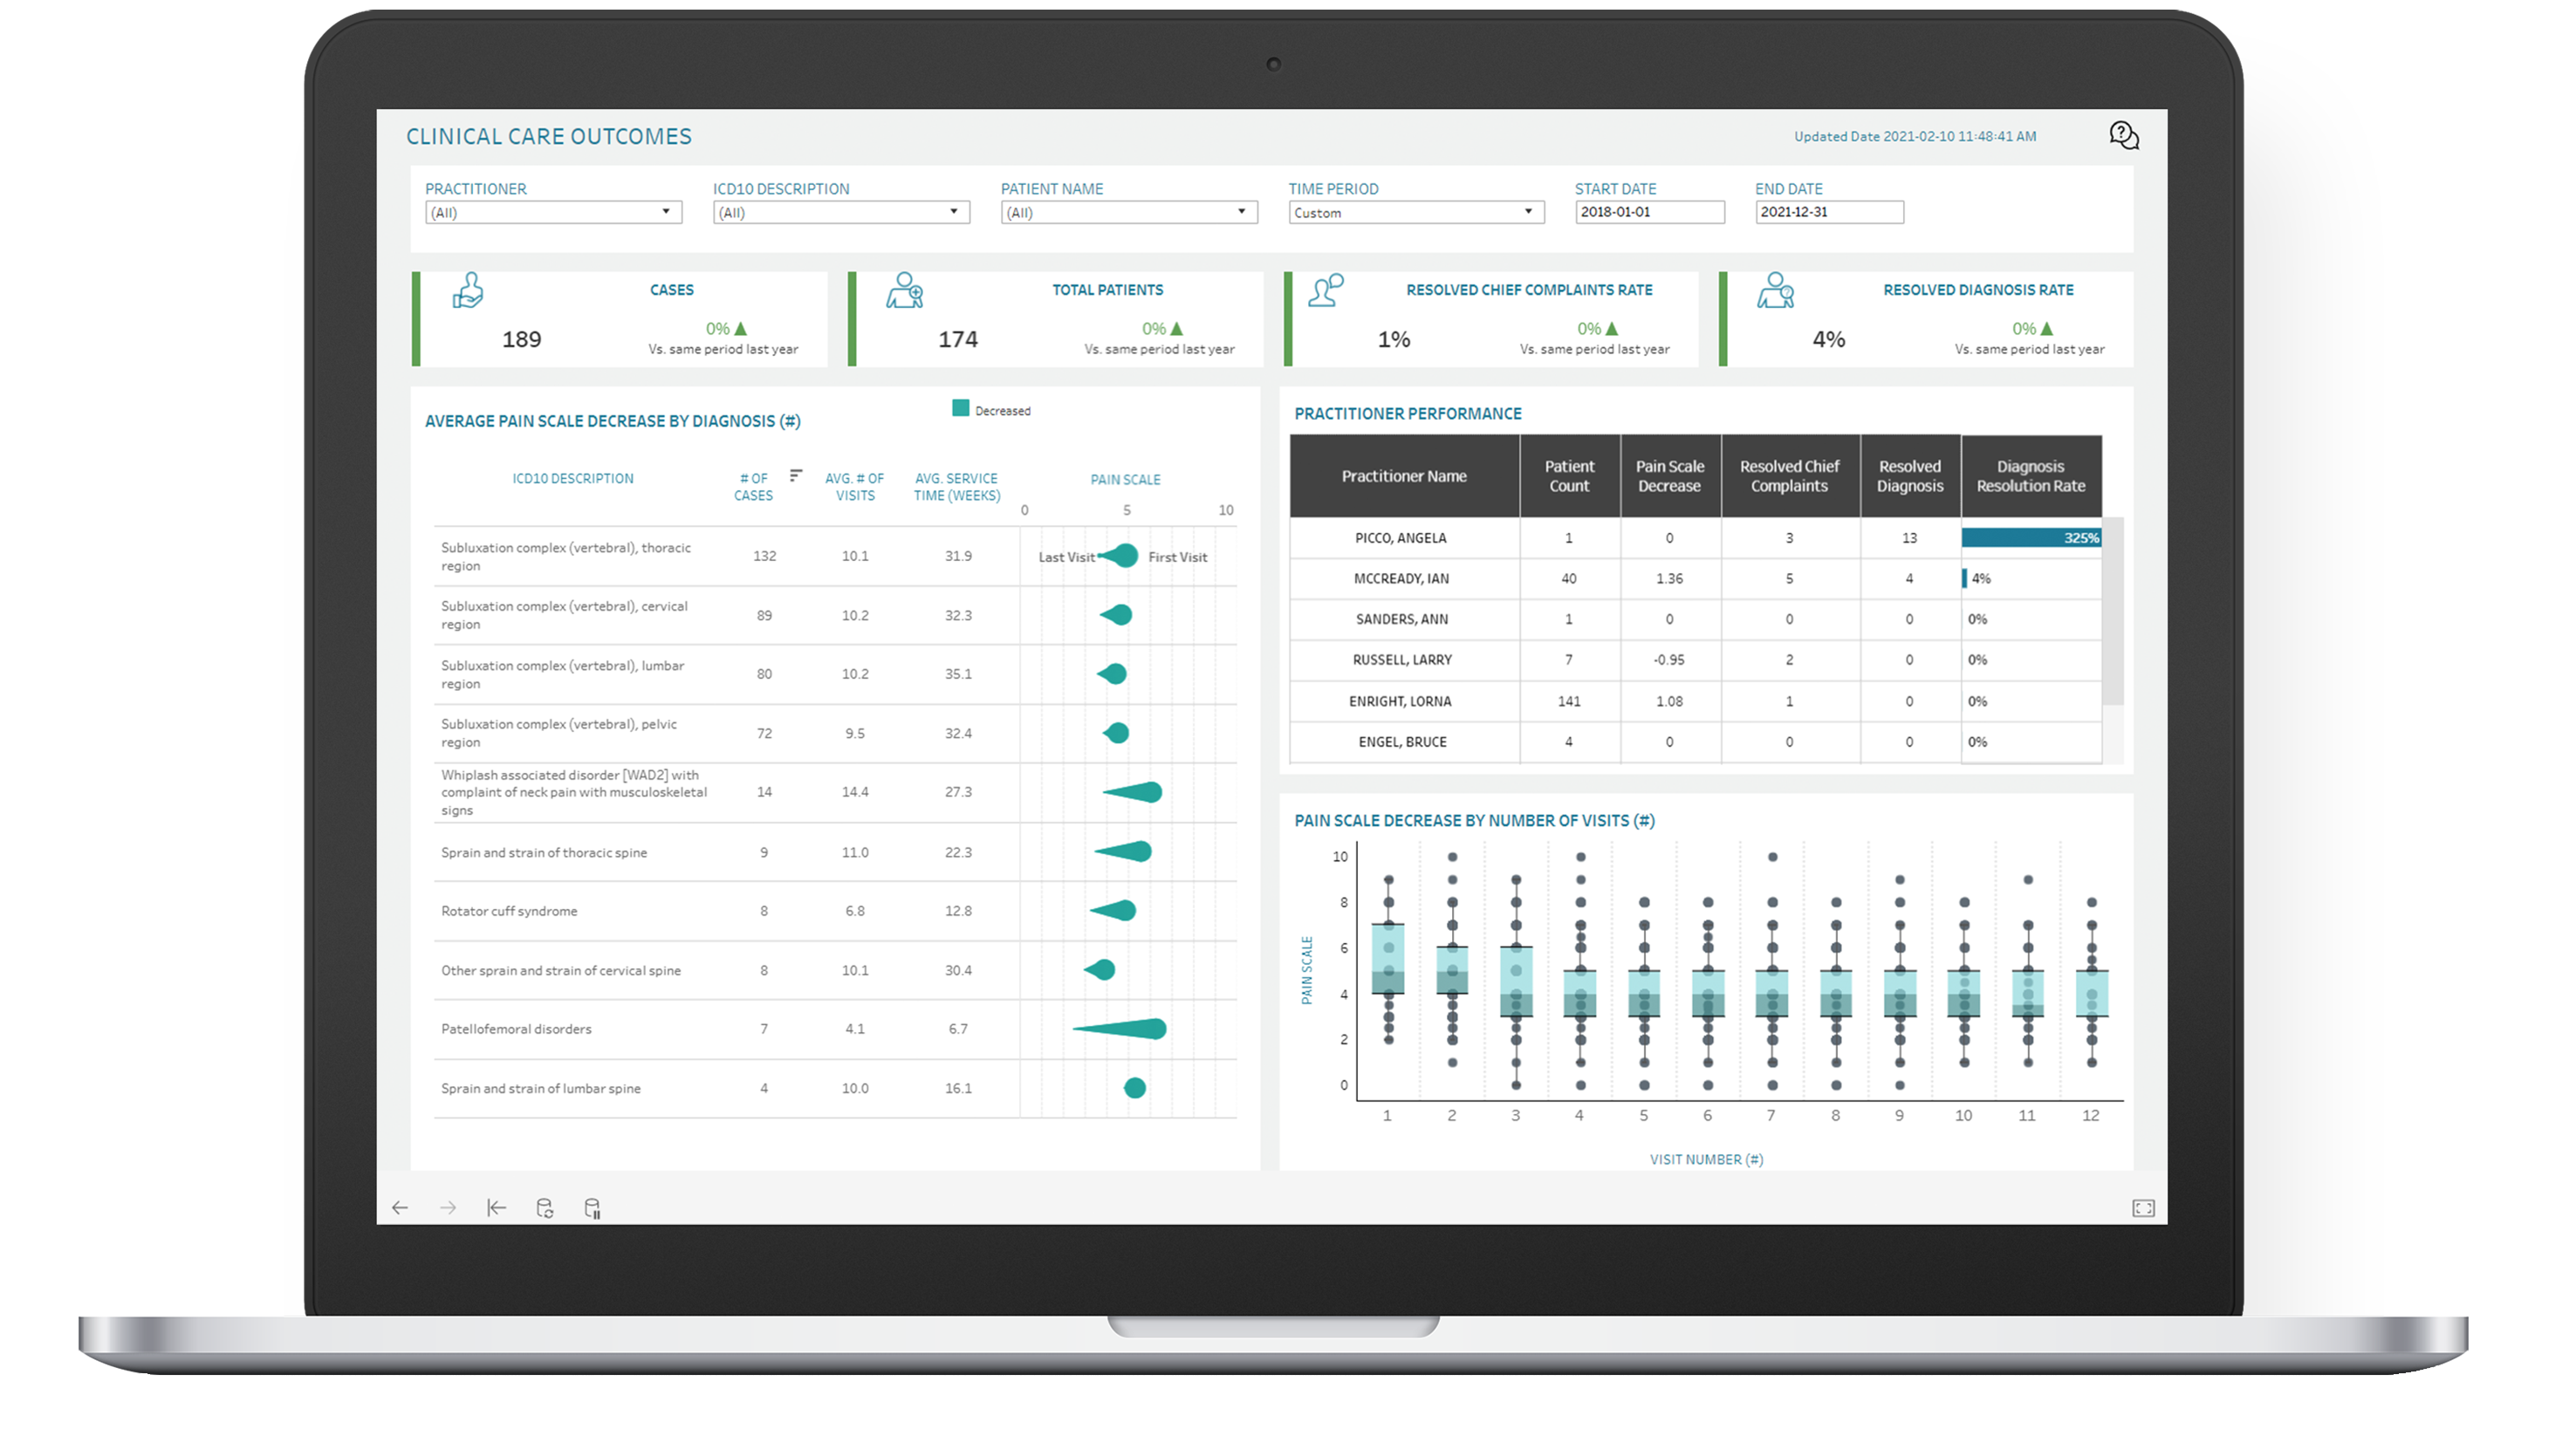Click the End Date field

1829,212
